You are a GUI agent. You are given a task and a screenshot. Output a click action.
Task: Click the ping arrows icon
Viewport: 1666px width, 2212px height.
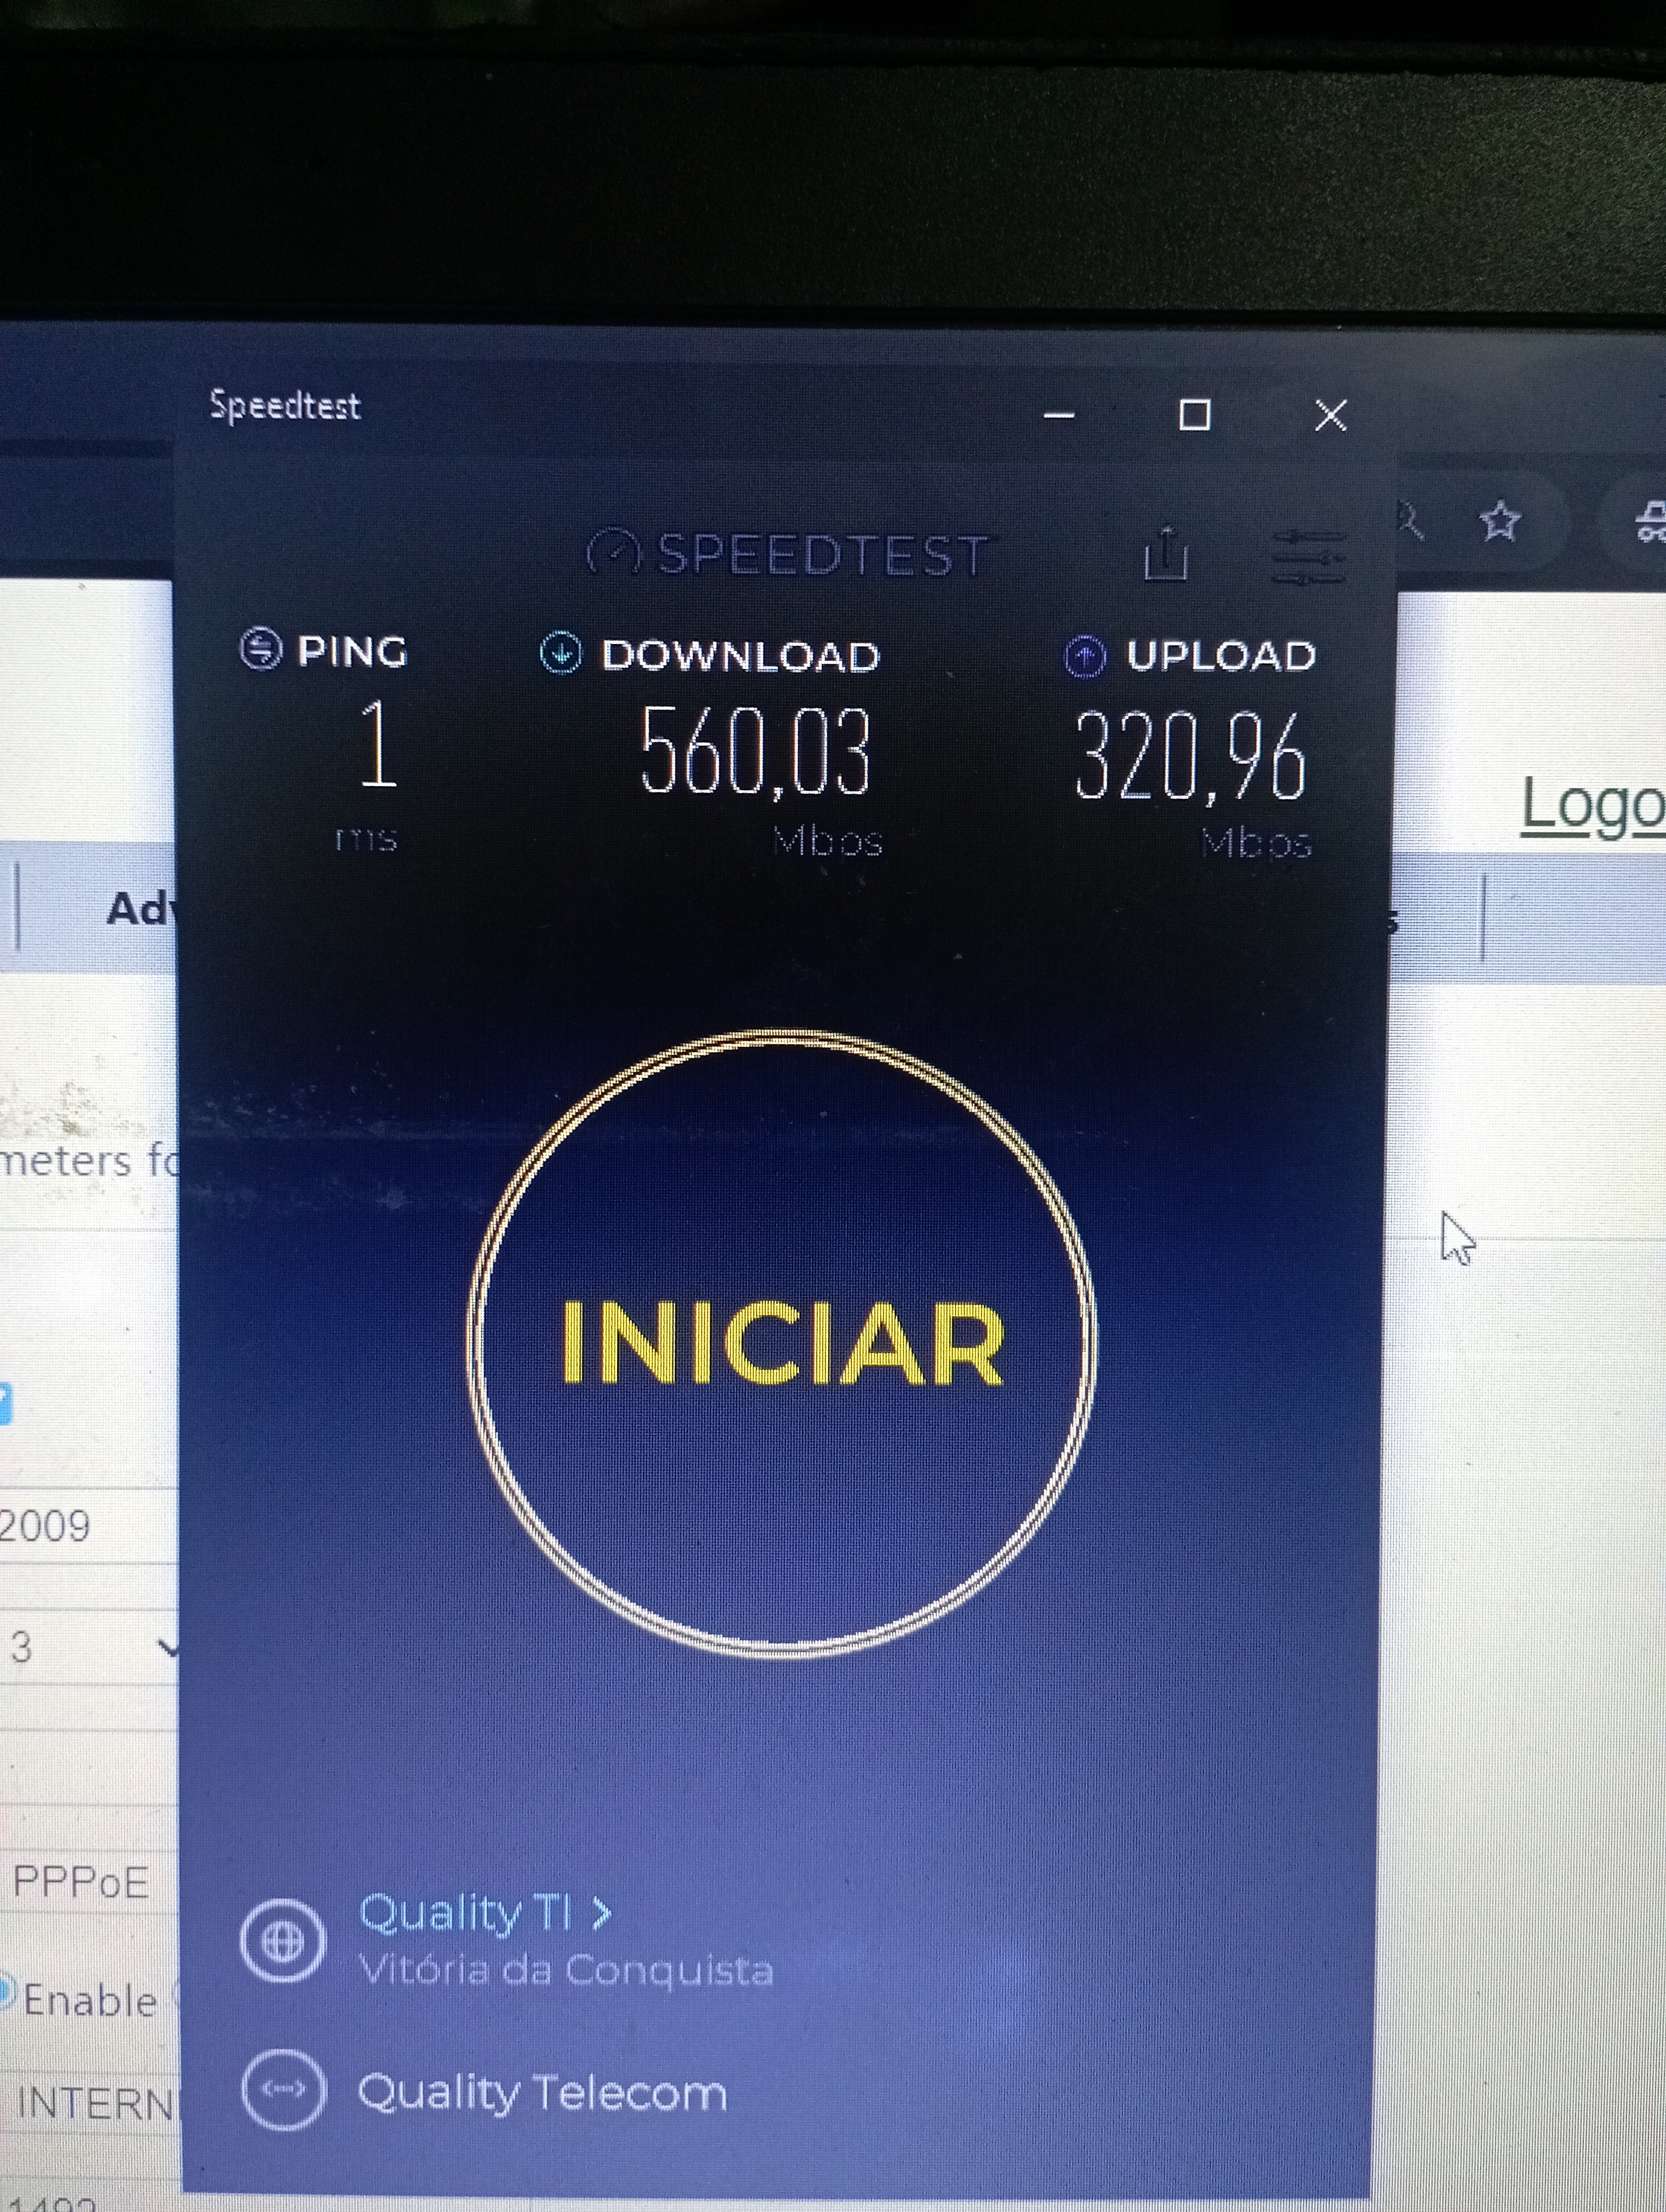coord(261,648)
